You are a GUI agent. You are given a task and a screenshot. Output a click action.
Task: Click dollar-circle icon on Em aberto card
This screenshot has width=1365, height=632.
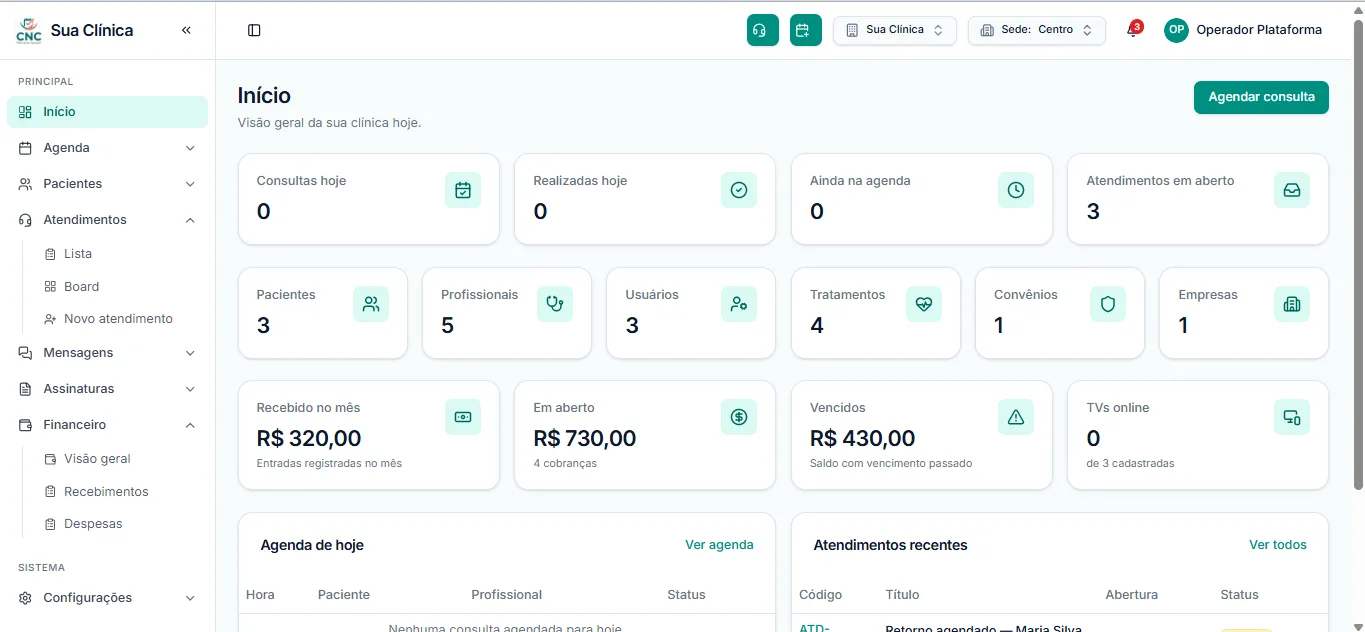click(x=739, y=417)
